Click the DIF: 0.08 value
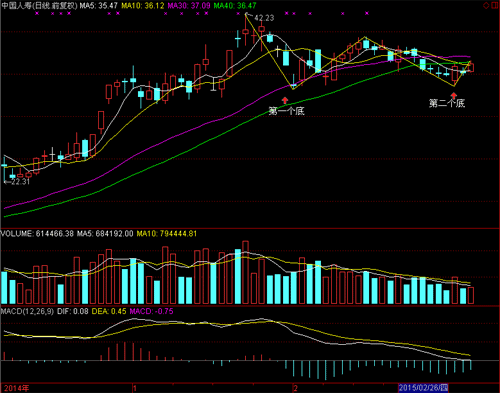This screenshot has height=393, width=500. click(x=73, y=311)
